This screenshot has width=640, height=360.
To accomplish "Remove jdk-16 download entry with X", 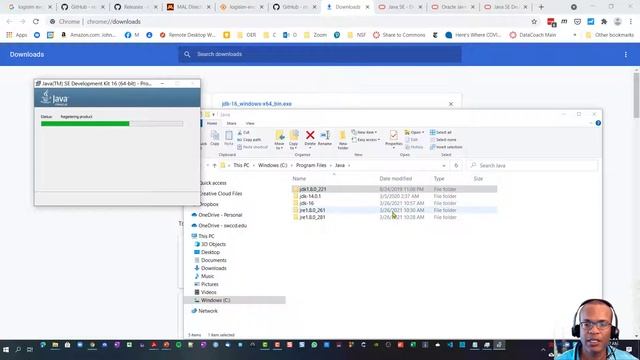I will point(451,104).
